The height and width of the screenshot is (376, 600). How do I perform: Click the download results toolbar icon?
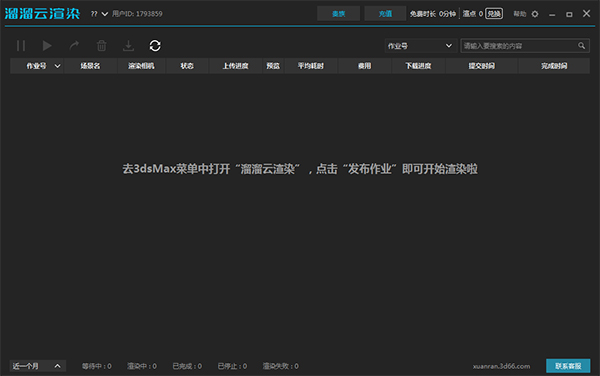coord(128,46)
